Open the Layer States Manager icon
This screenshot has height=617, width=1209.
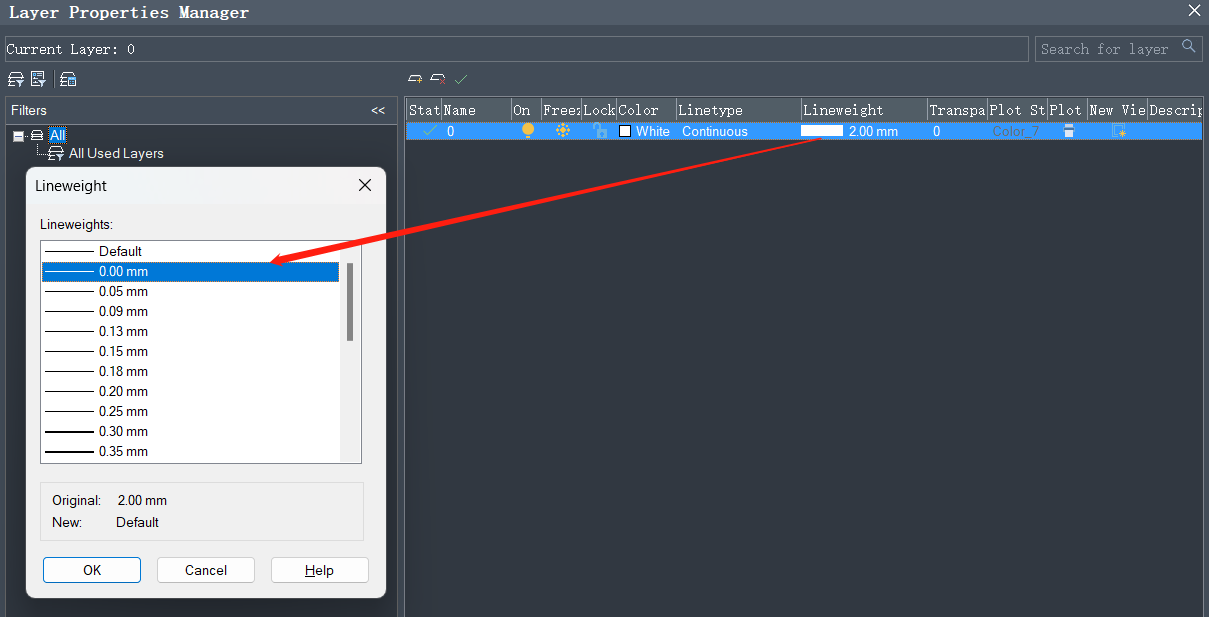click(x=68, y=79)
